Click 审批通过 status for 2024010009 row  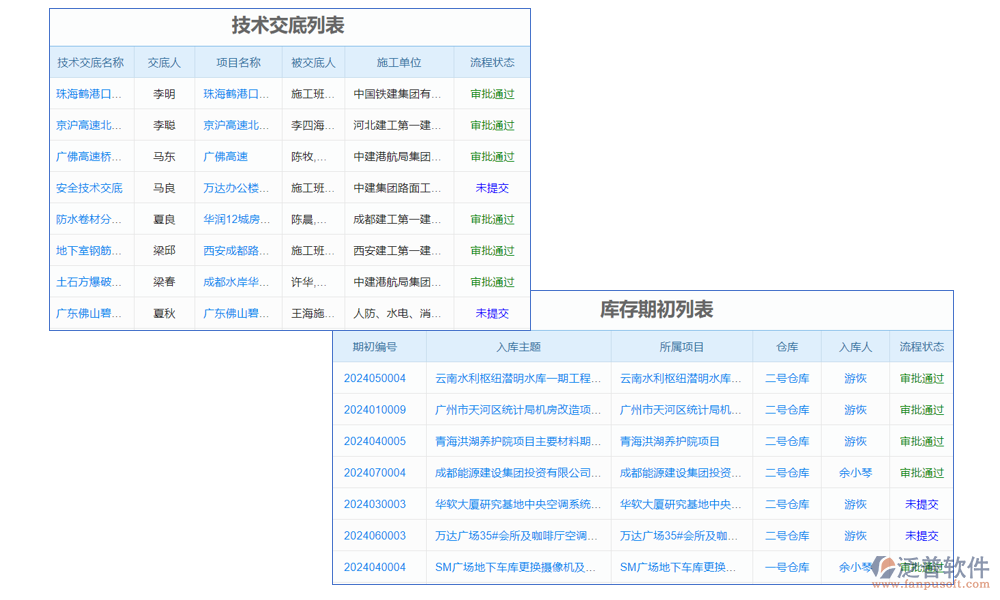pyautogui.click(x=921, y=409)
